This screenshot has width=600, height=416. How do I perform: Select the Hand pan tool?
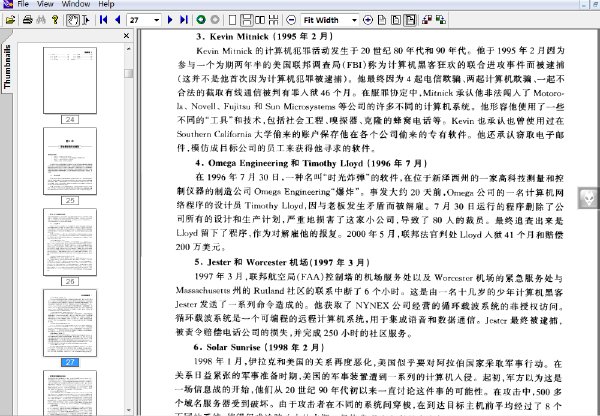pos(72,20)
